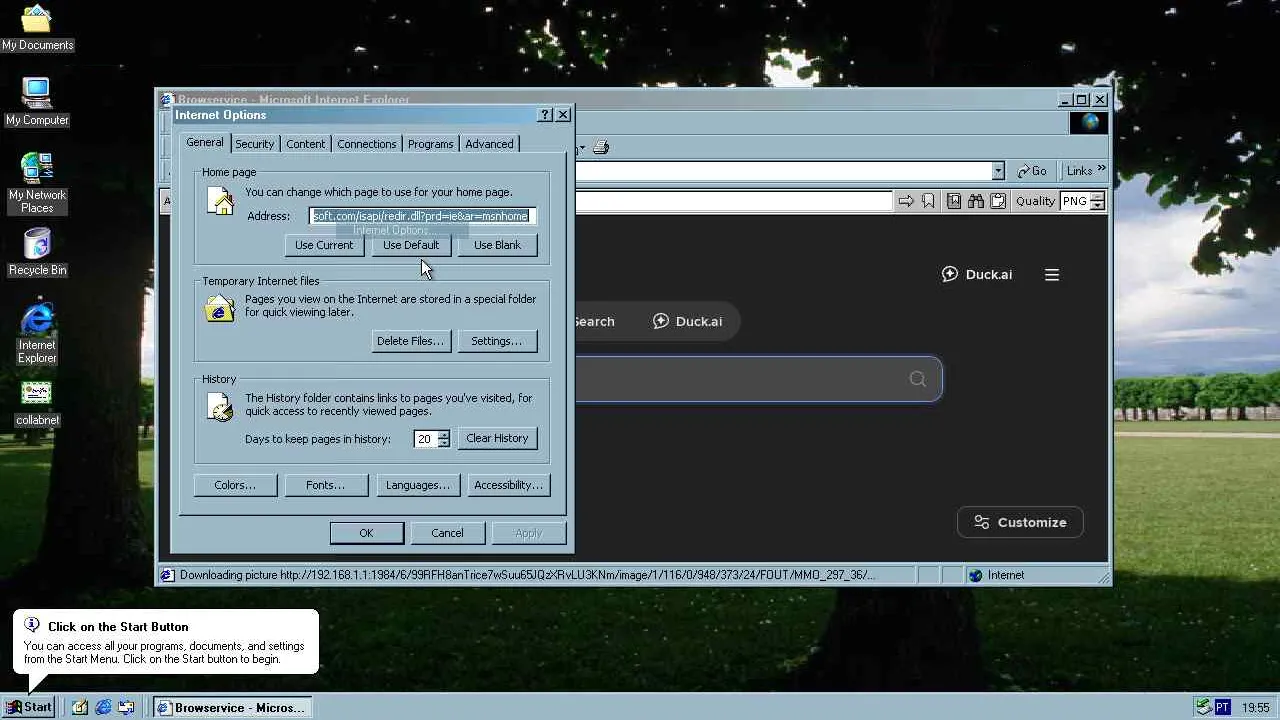Image resolution: width=1280 pixels, height=720 pixels.
Task: Click the Quality PNG value field
Action: tap(1075, 201)
